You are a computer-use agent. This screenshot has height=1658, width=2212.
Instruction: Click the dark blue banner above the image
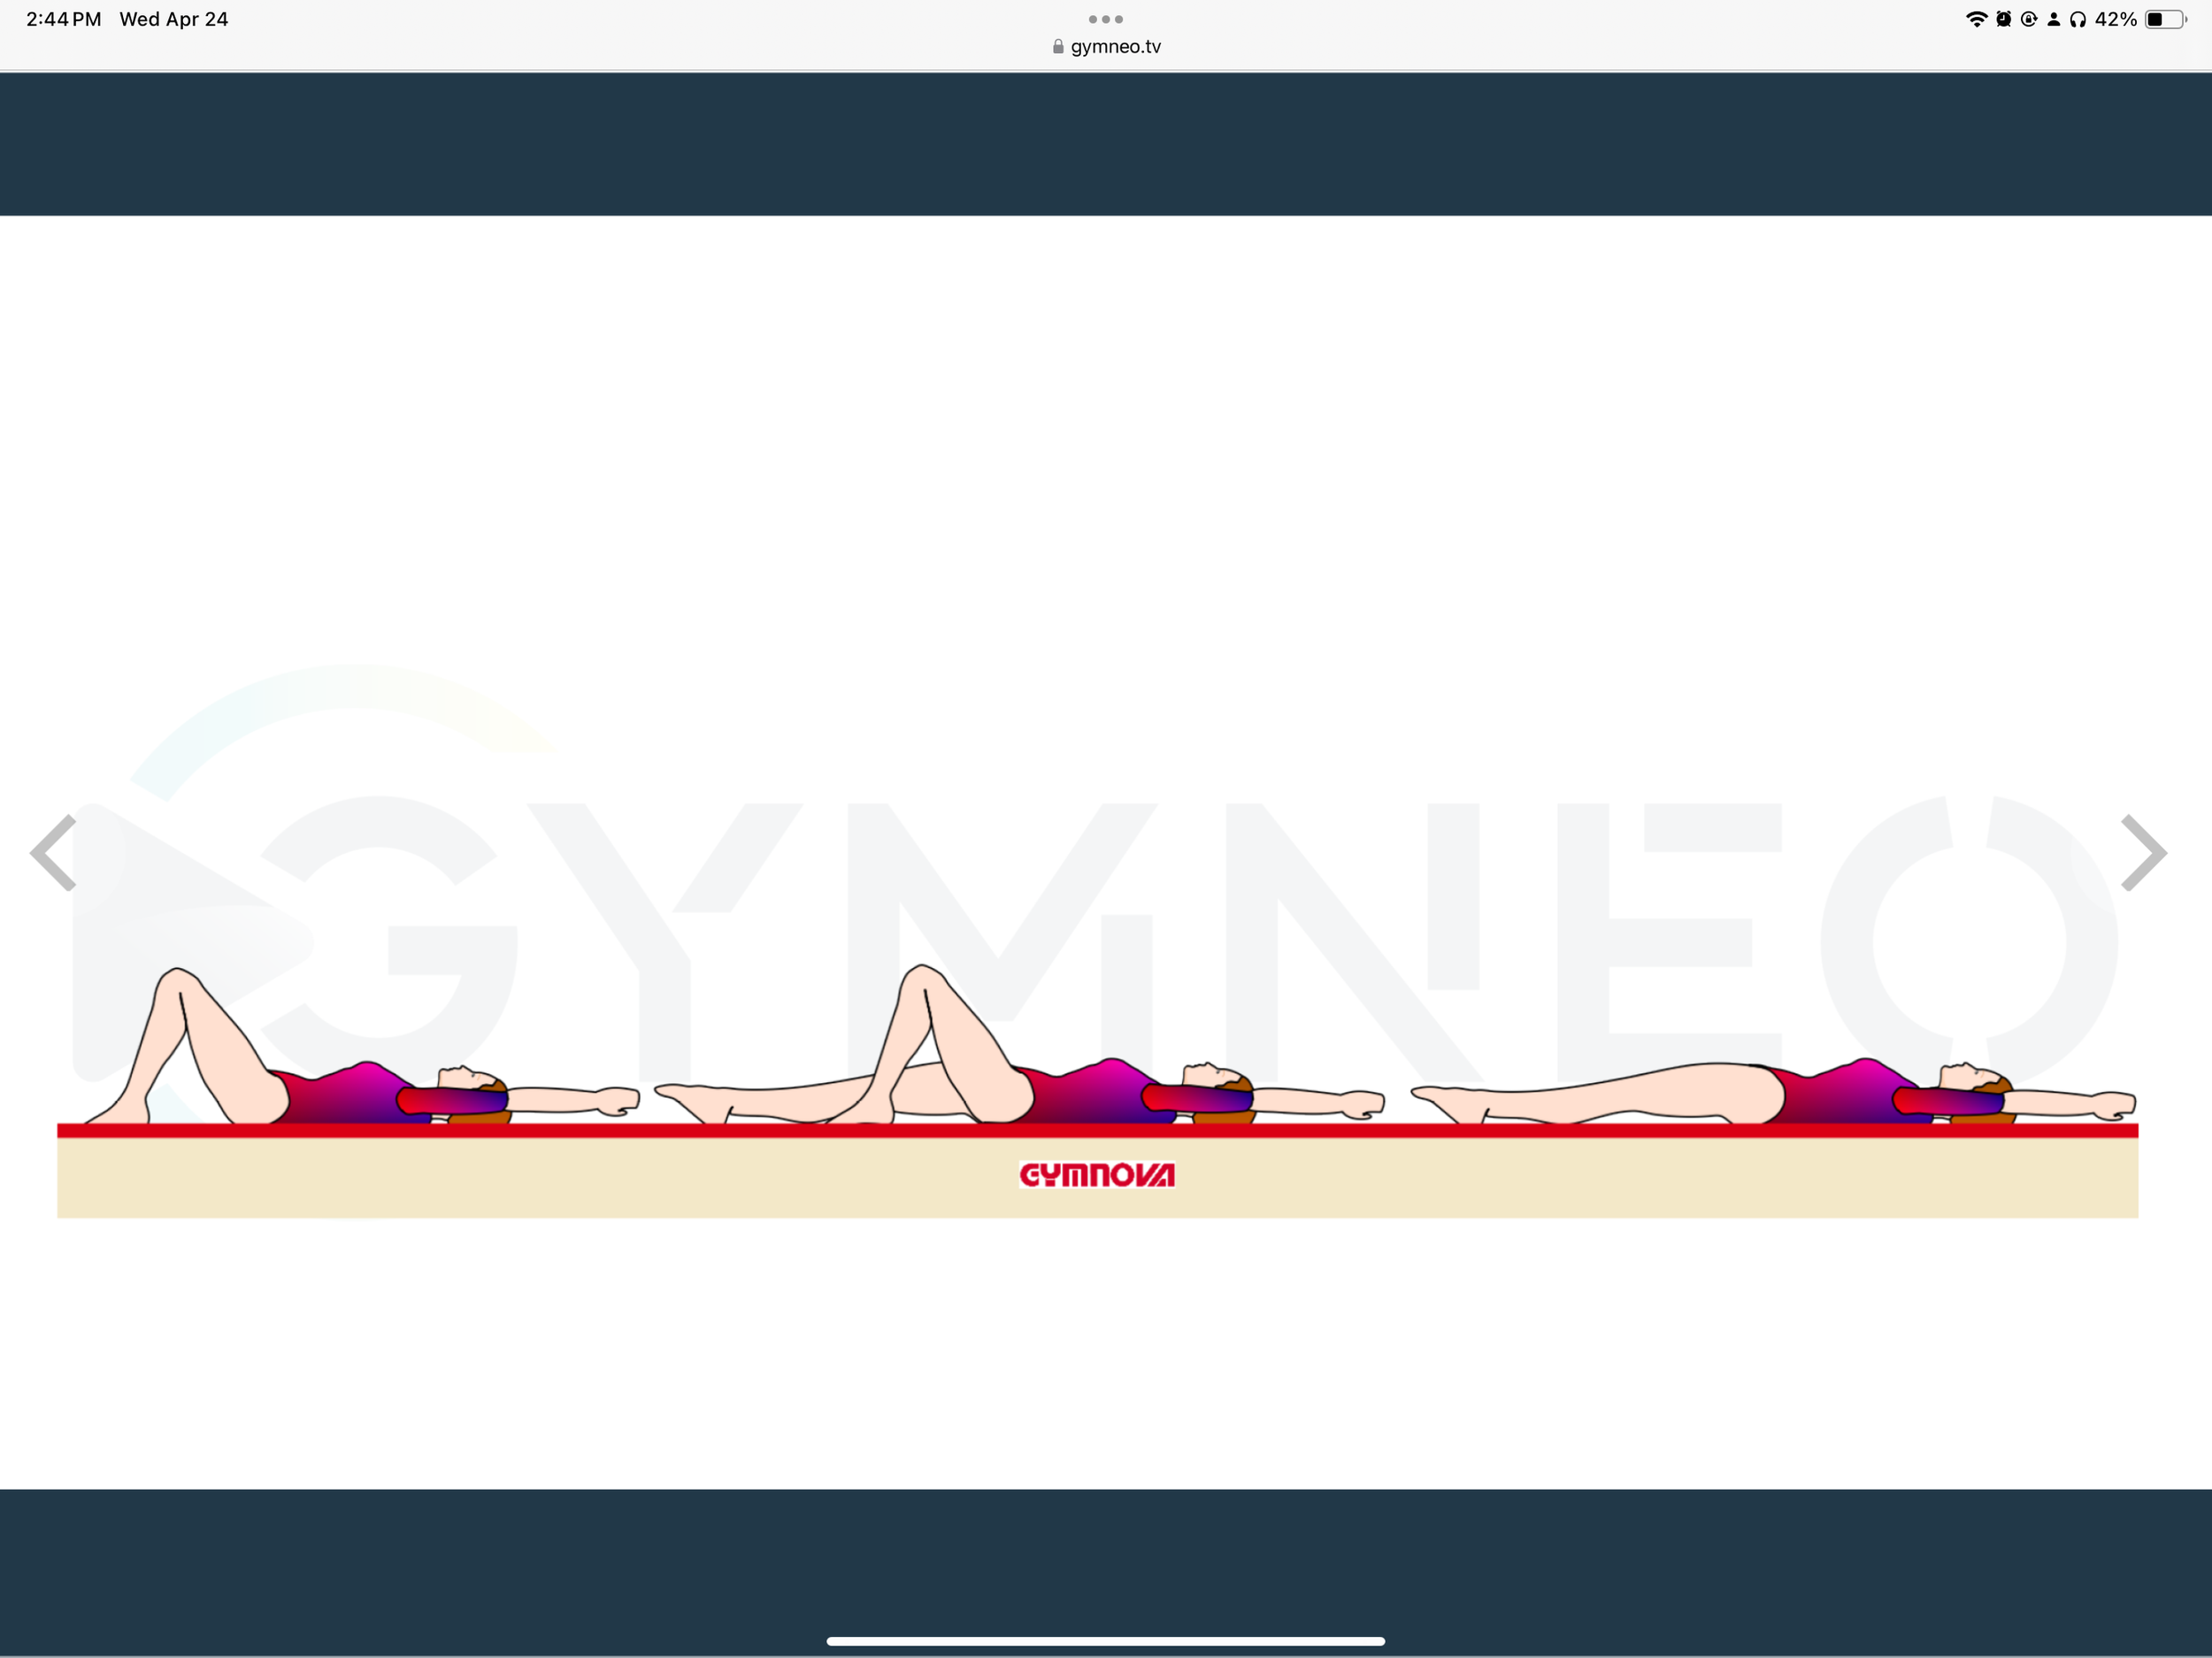coord(1105,143)
